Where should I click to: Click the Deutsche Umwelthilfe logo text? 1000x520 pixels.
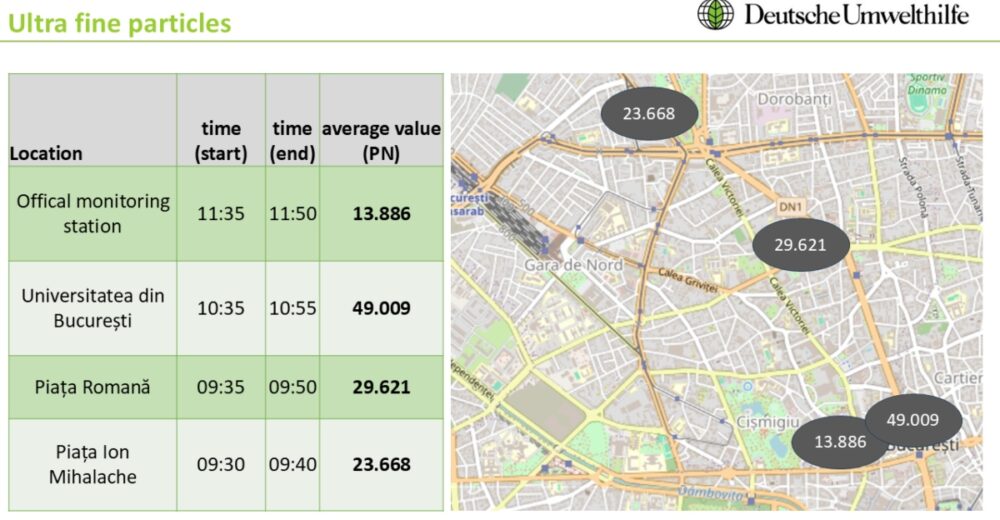tap(856, 15)
